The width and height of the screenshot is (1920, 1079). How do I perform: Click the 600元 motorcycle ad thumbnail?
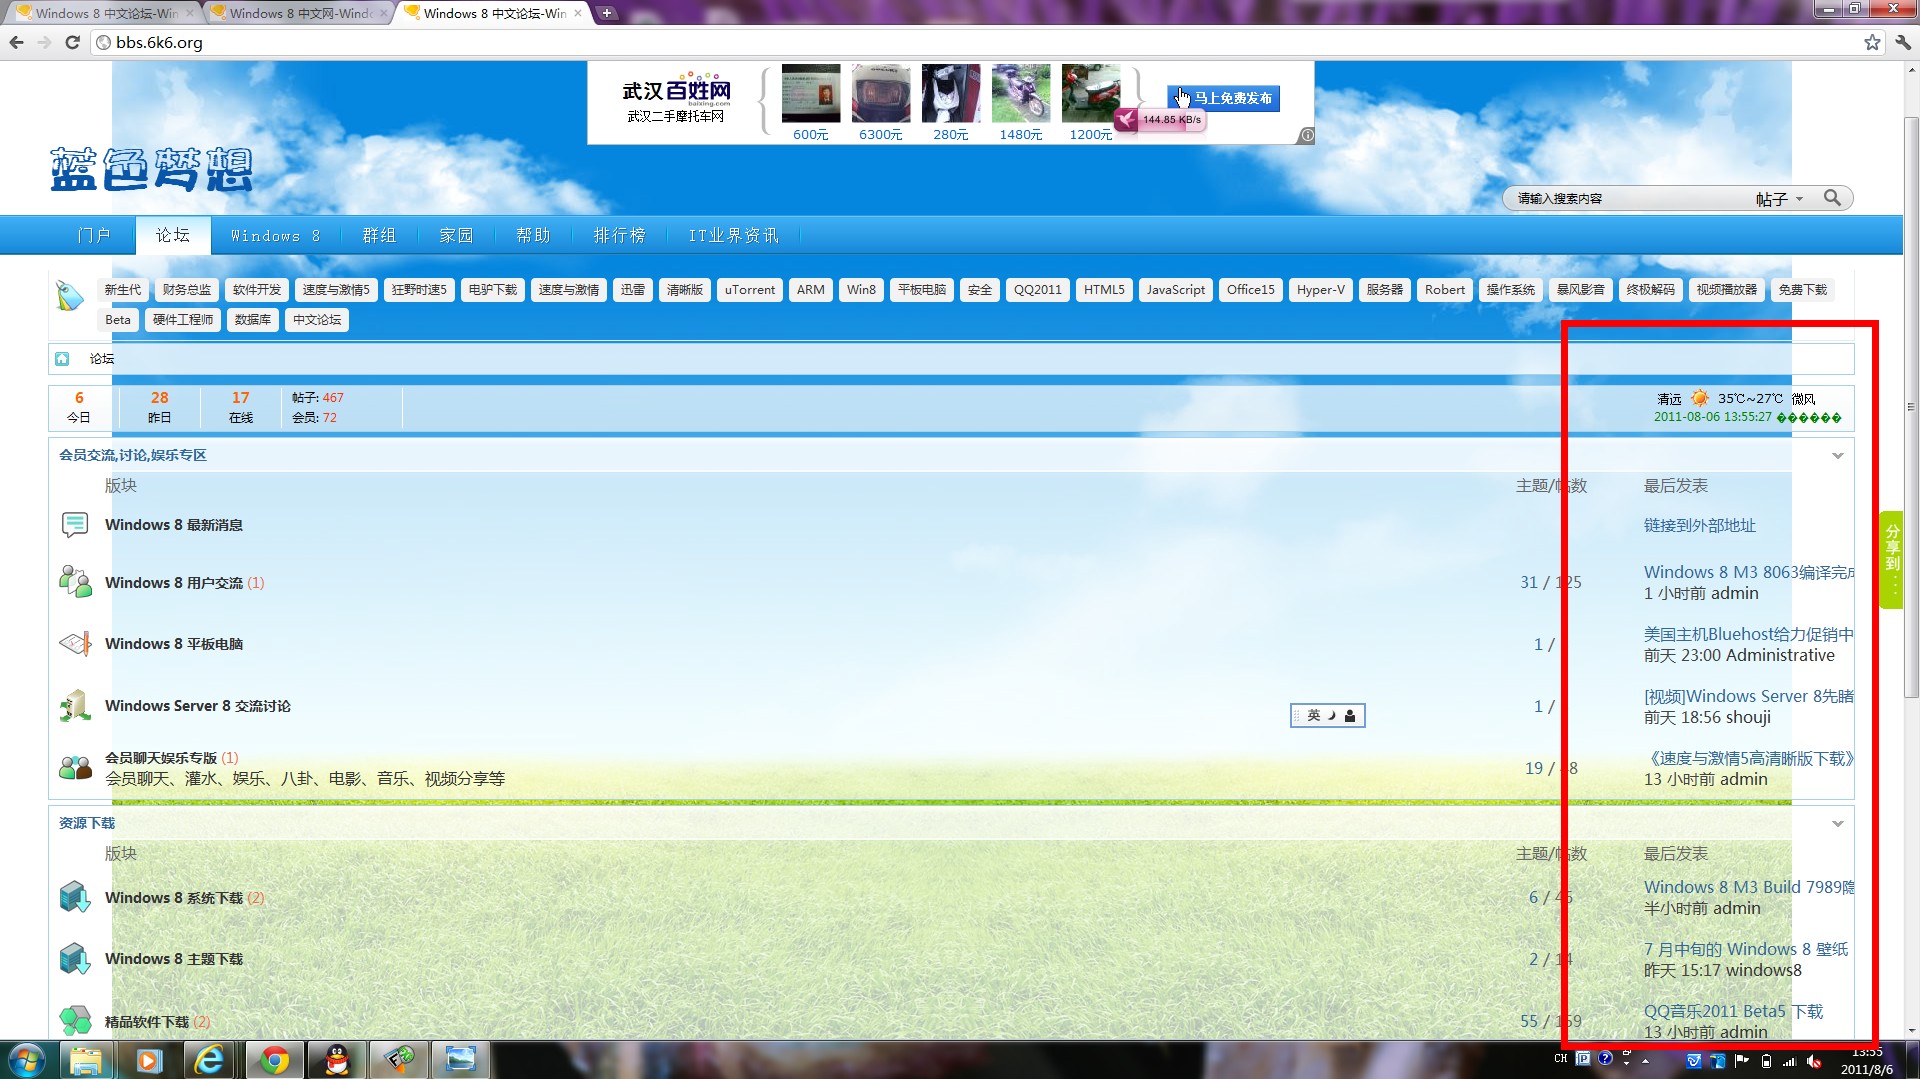tap(811, 94)
